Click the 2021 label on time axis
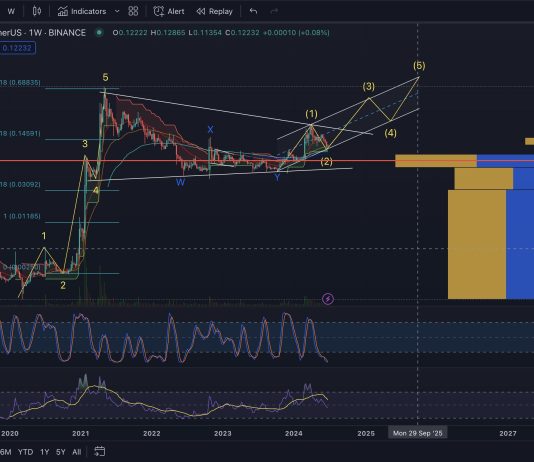This screenshot has width=534, height=462. [81, 433]
